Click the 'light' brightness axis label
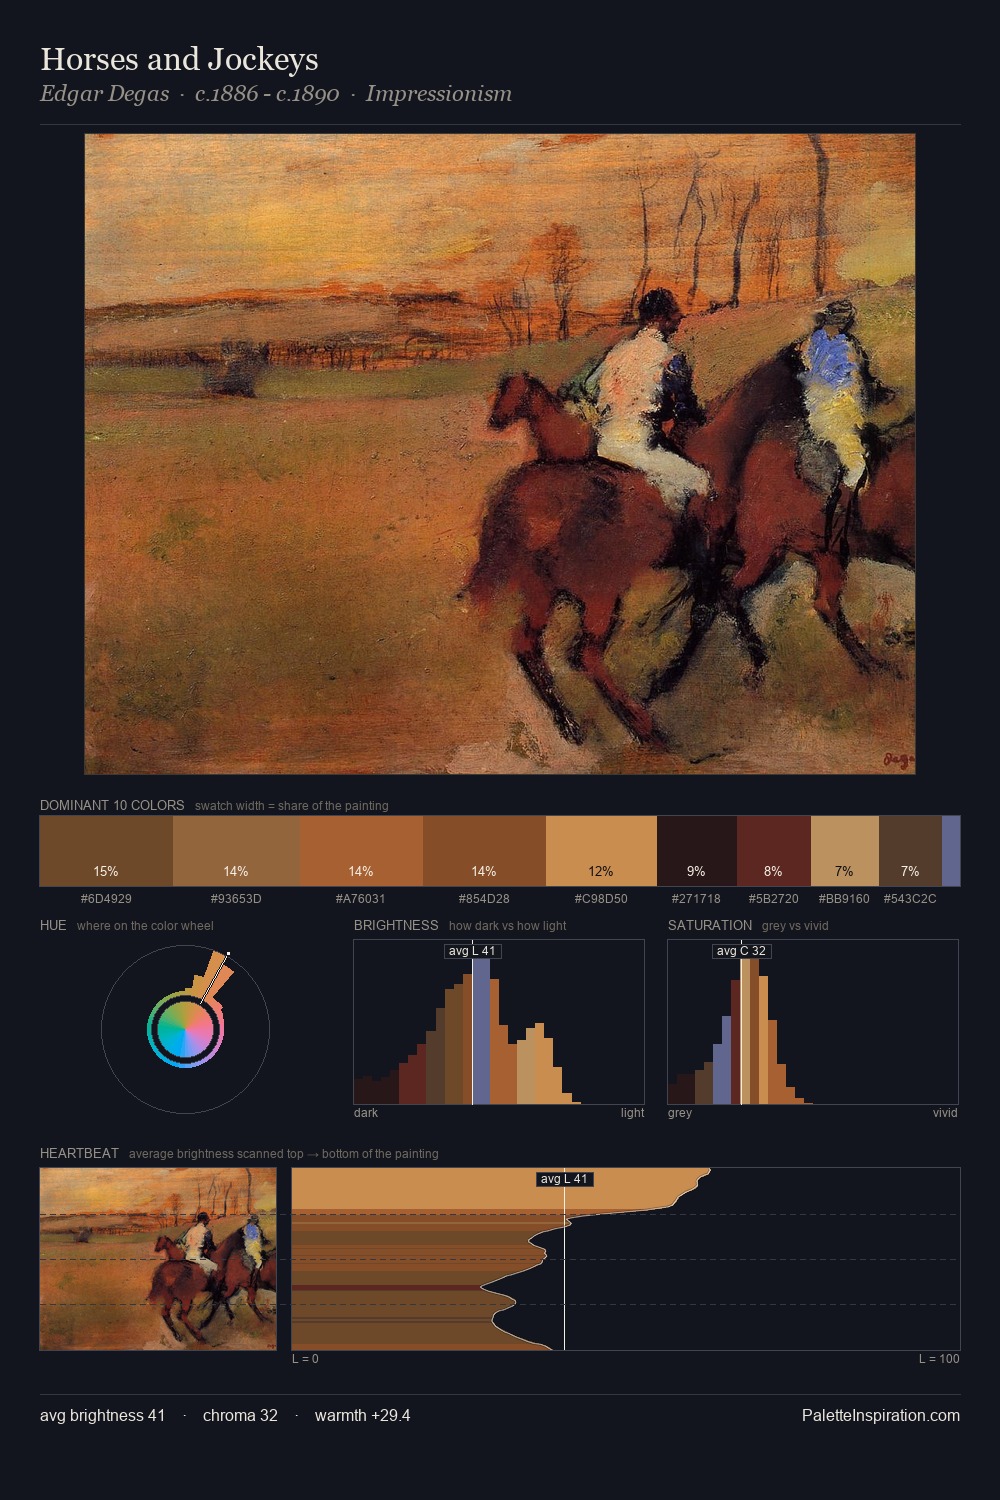Screen dimensions: 1000x1500 (x=632, y=1112)
